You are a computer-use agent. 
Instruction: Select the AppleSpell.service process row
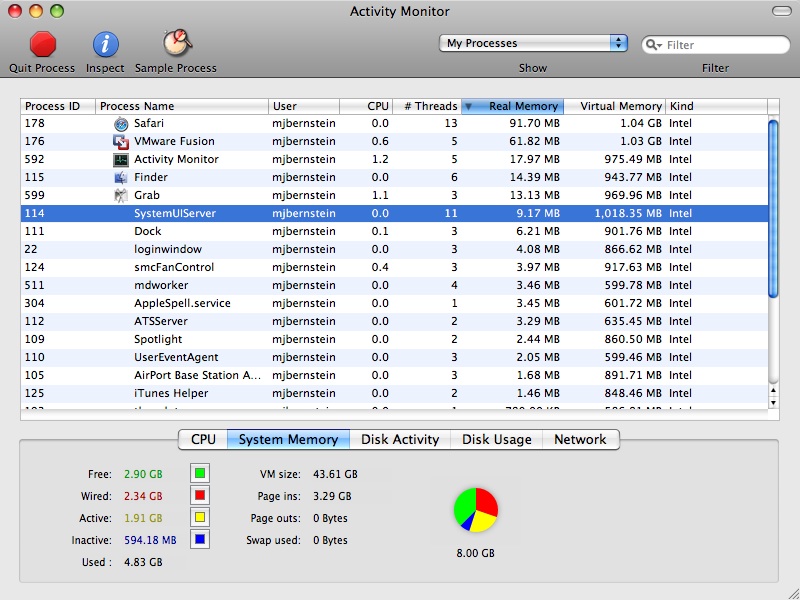[x=394, y=304]
